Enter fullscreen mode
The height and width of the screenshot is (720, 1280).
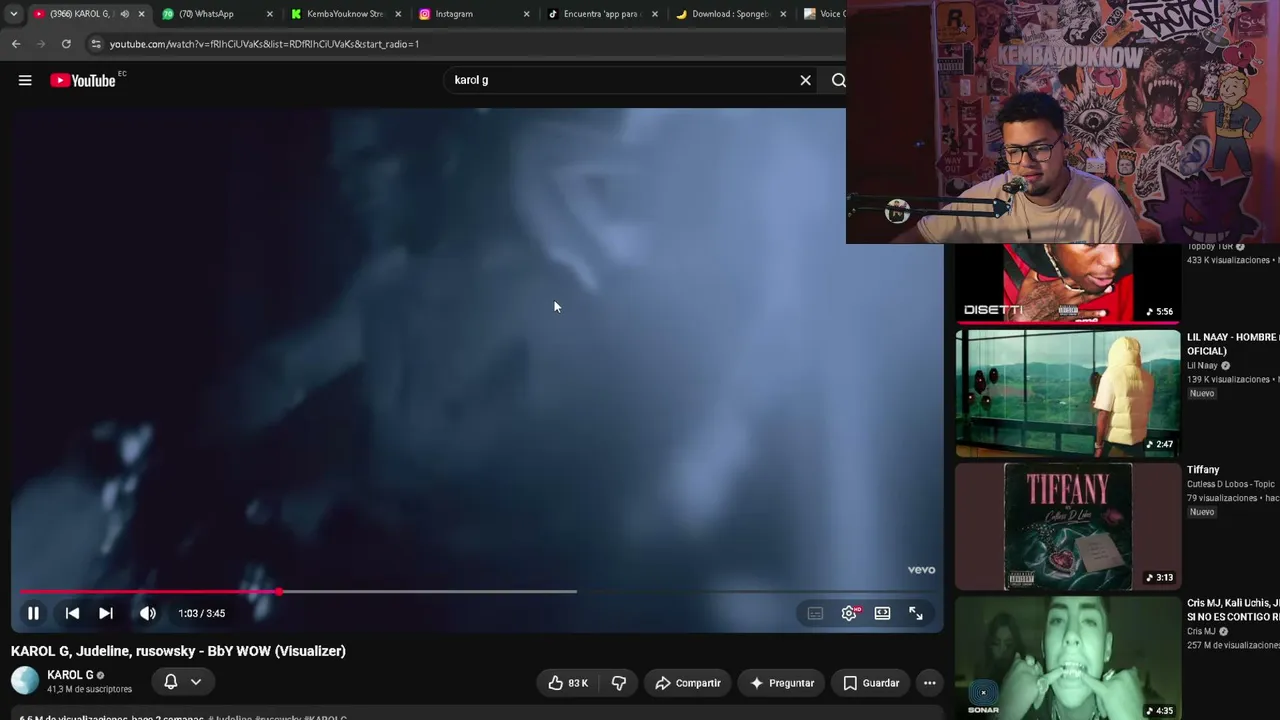tap(916, 613)
